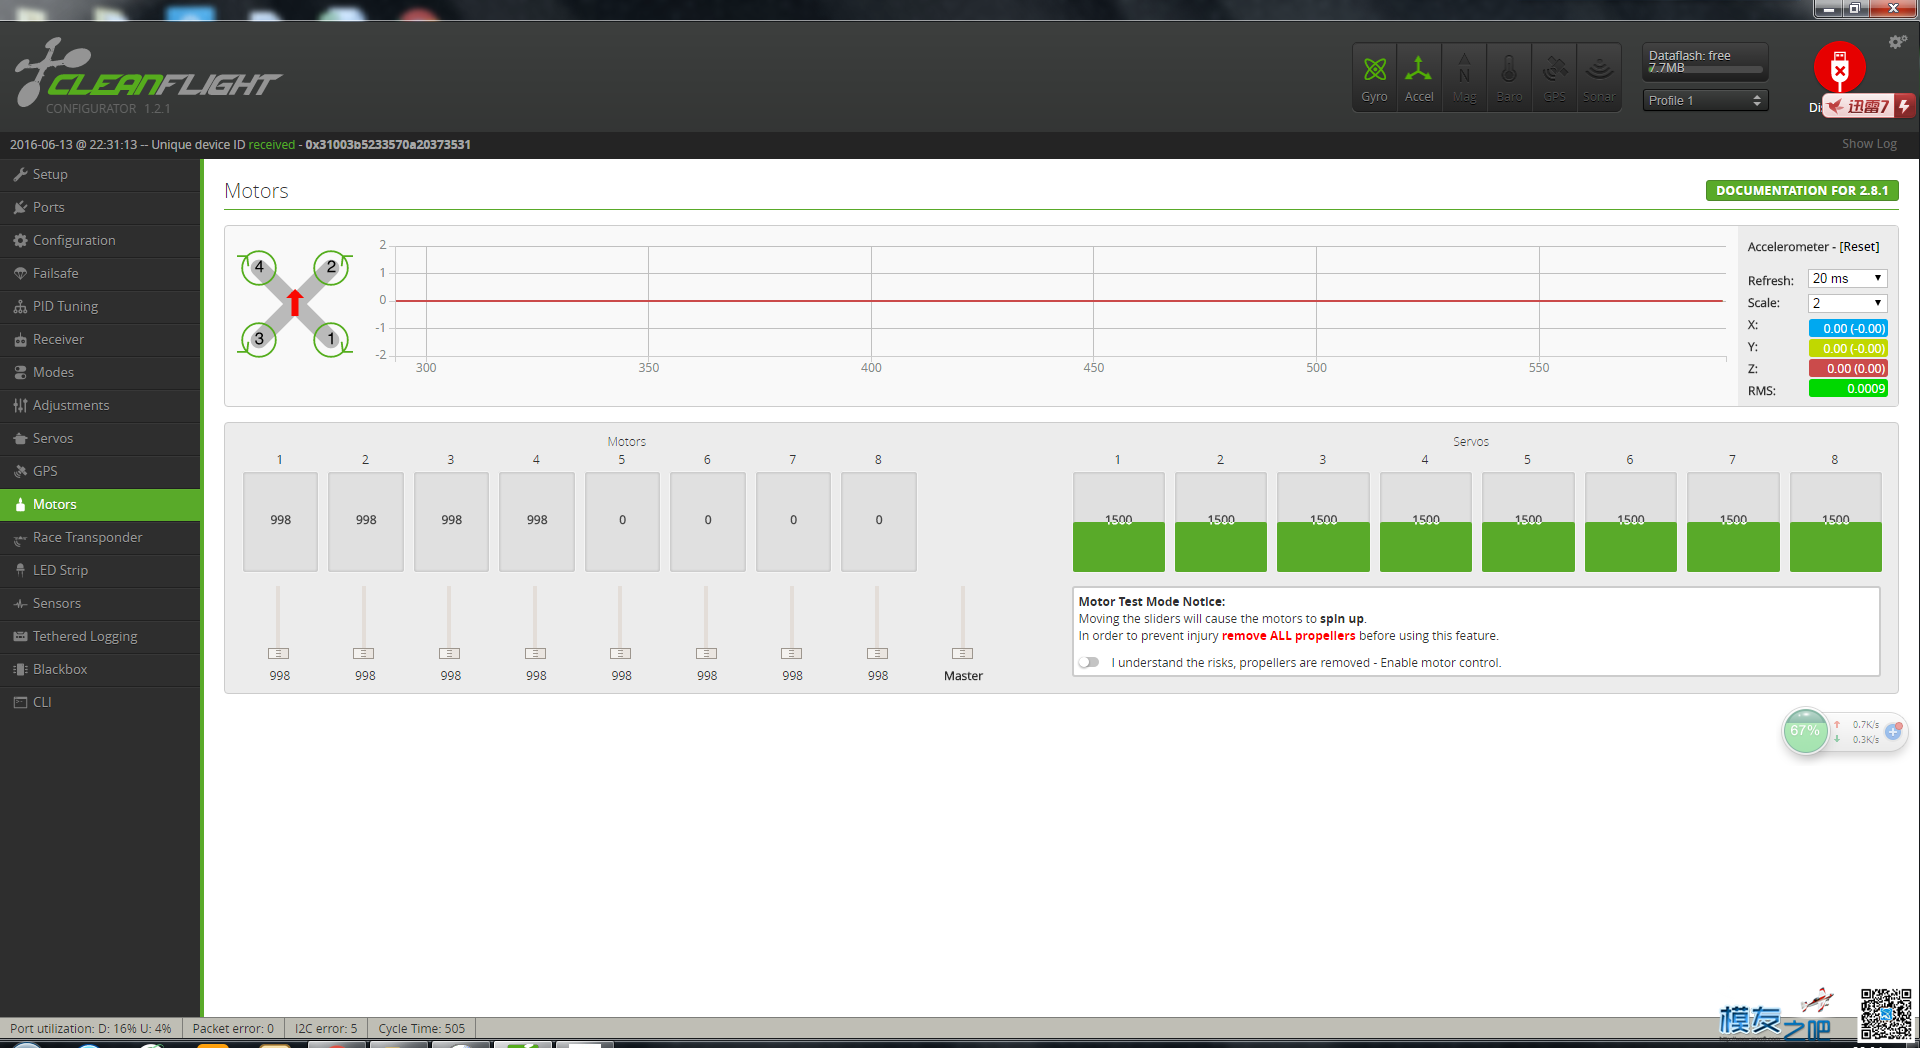This screenshot has width=1920, height=1048.
Task: Click Show Log link
Action: pyautogui.click(x=1869, y=144)
